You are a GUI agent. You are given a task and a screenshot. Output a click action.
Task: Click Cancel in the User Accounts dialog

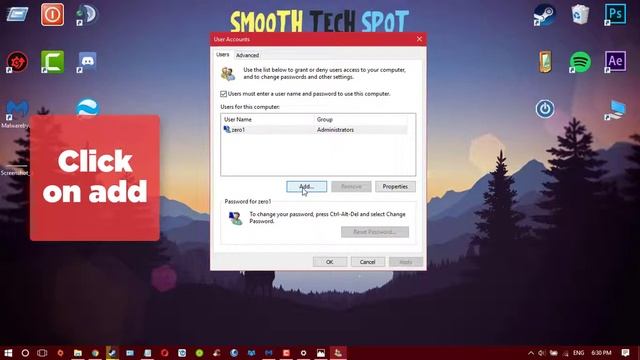point(367,262)
